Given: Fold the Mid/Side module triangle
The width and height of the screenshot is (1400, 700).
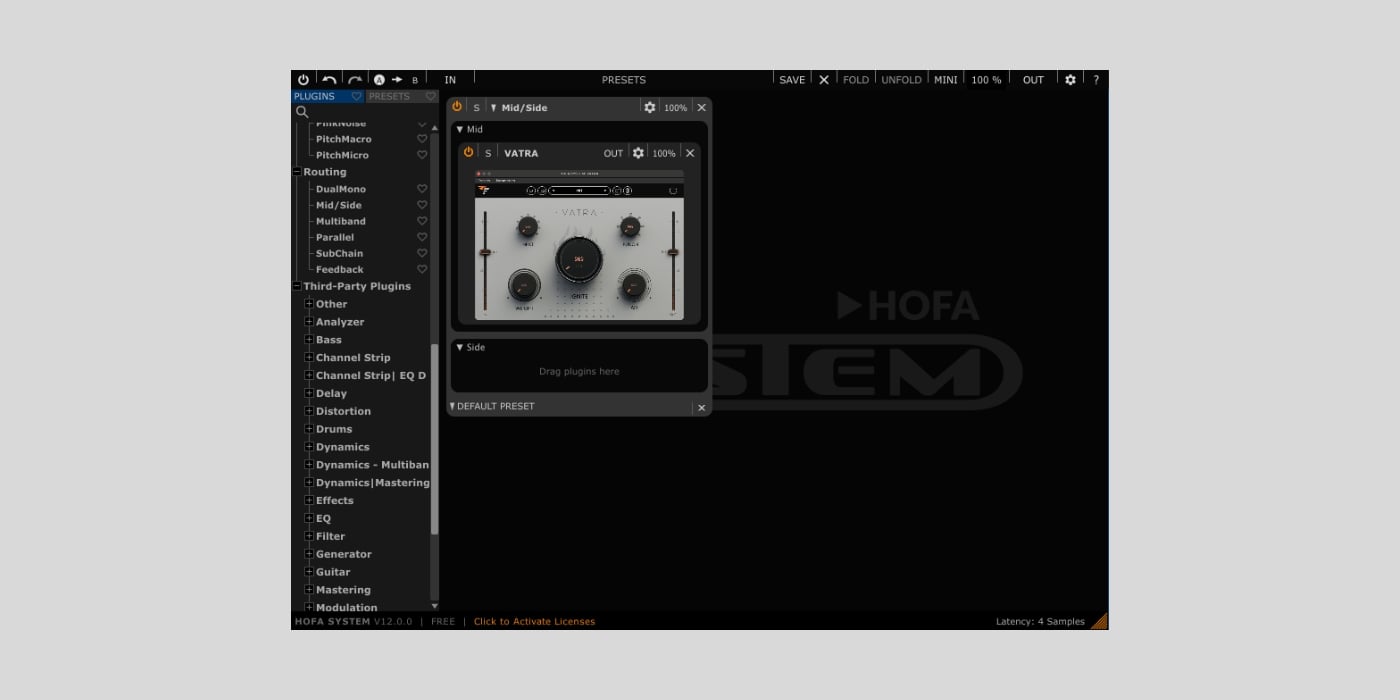Looking at the screenshot, I should (x=494, y=107).
